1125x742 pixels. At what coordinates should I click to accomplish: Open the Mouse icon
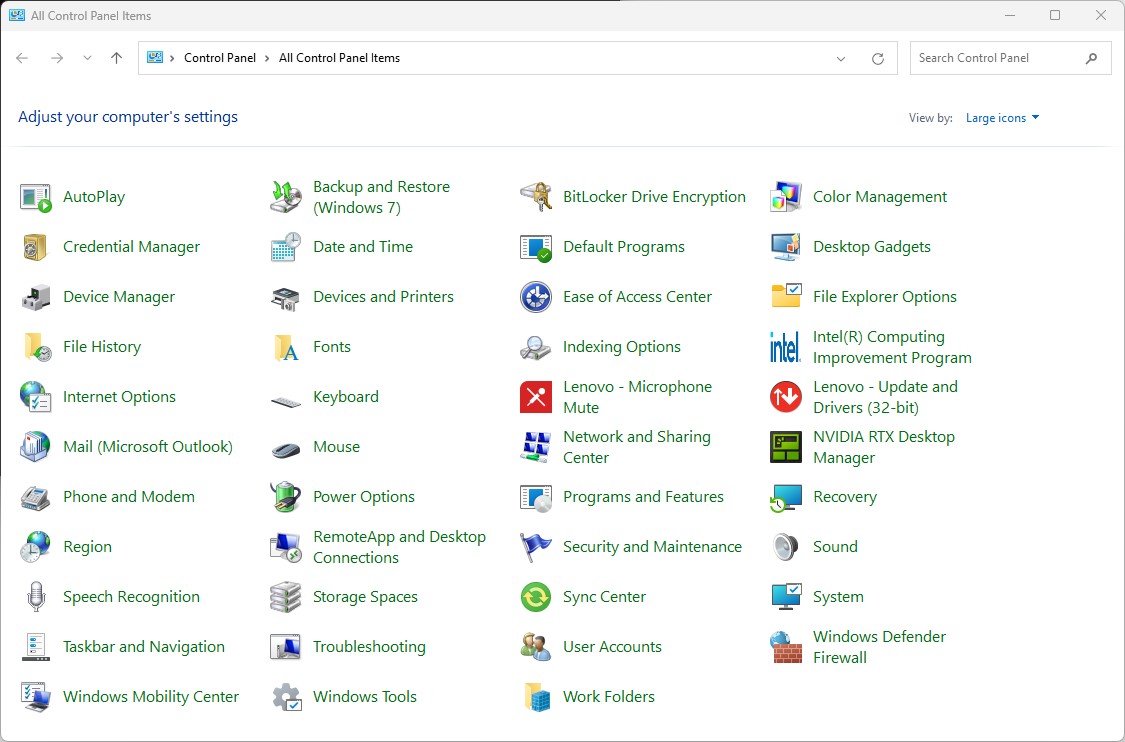[286, 451]
